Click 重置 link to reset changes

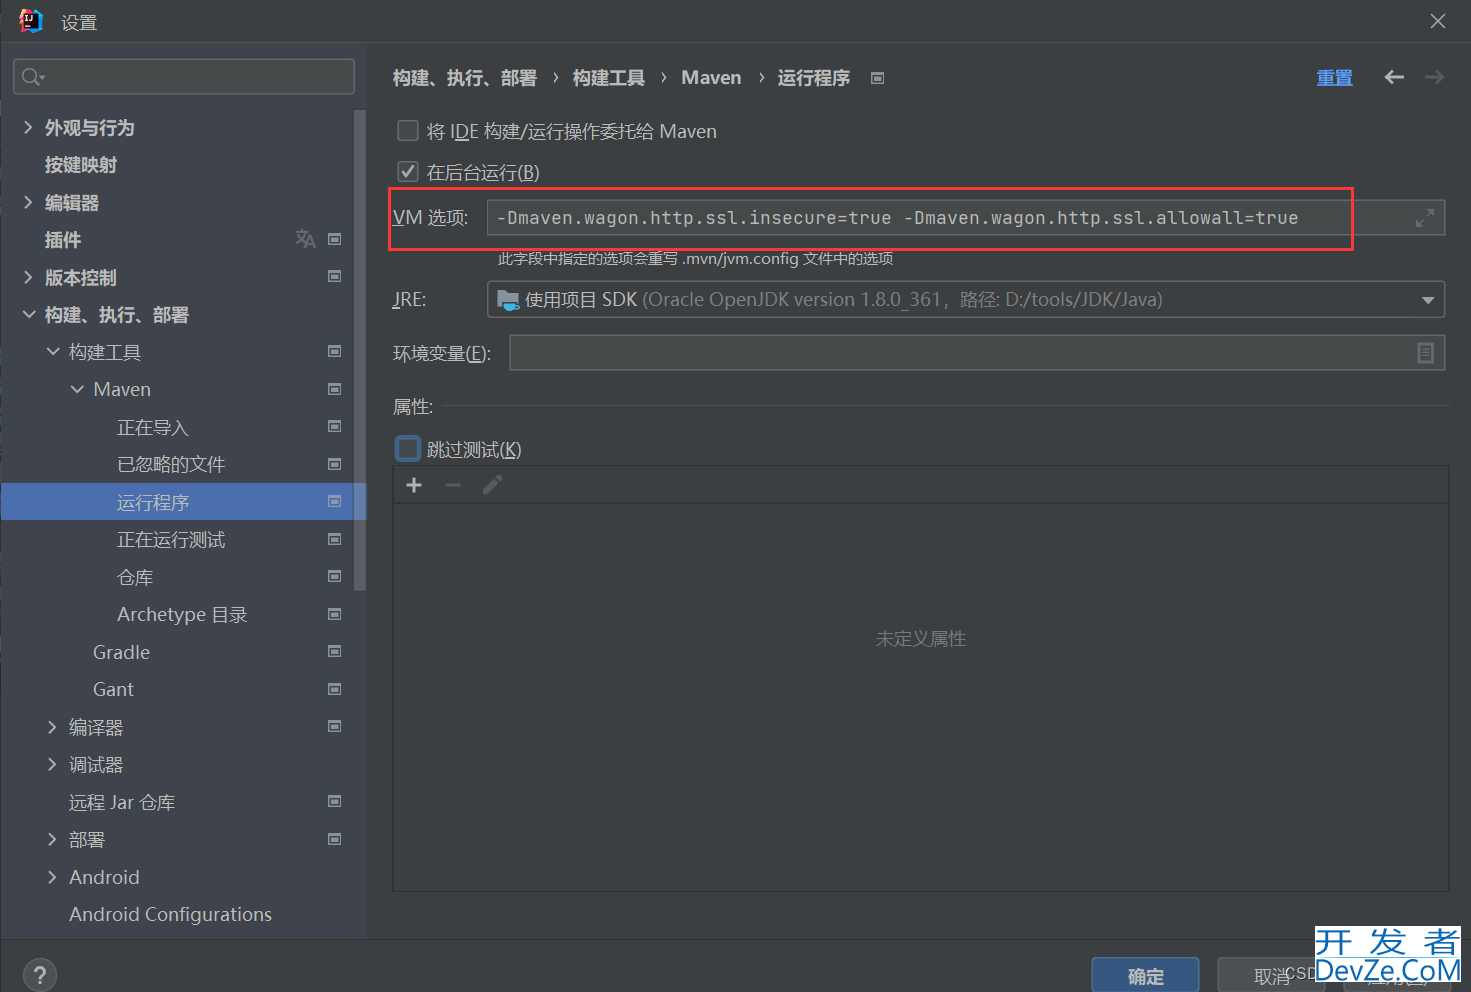(1334, 78)
